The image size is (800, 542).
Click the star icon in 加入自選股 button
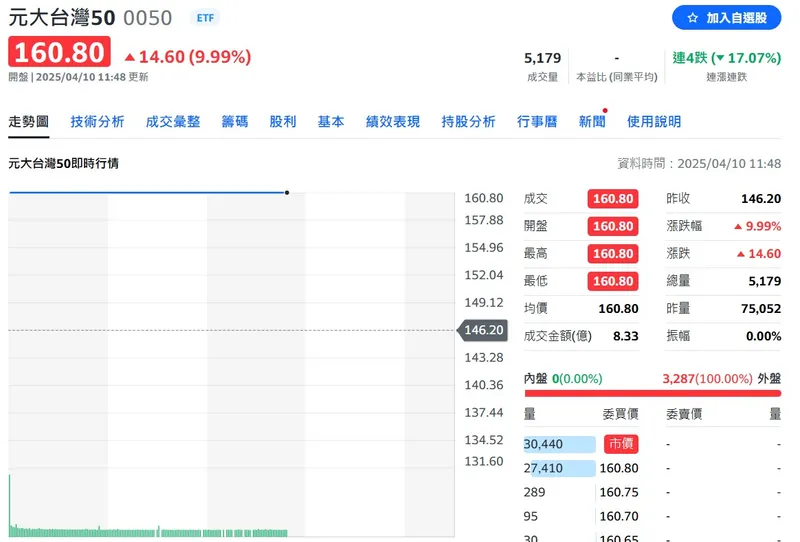point(692,18)
